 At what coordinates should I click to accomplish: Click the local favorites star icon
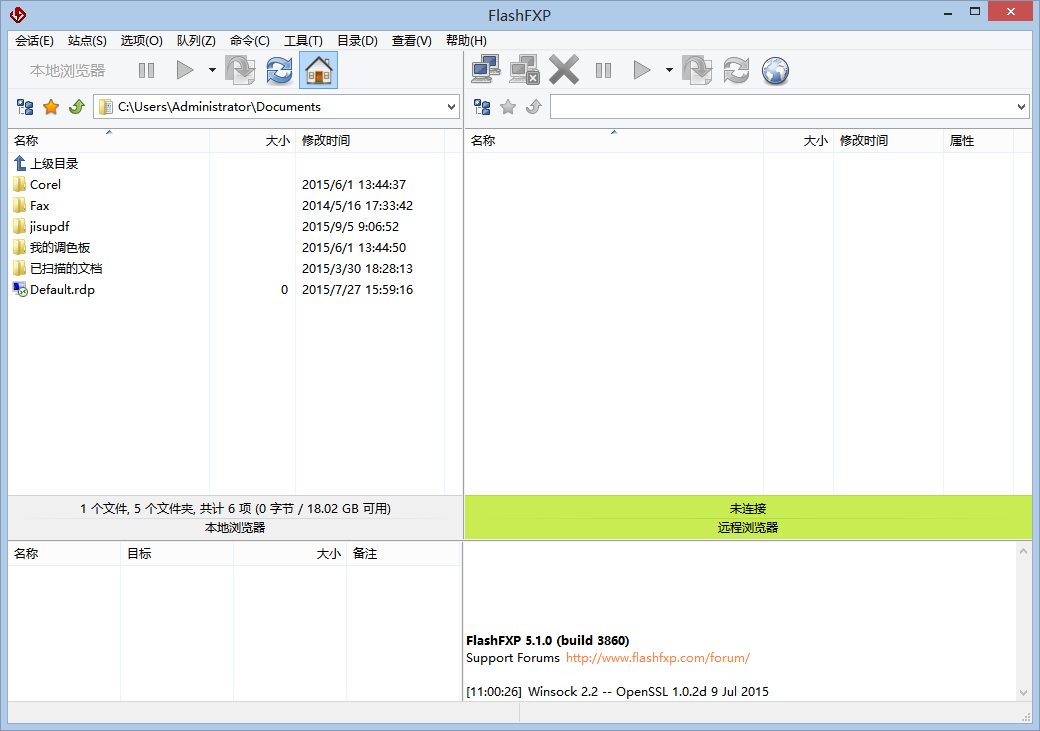[51, 107]
